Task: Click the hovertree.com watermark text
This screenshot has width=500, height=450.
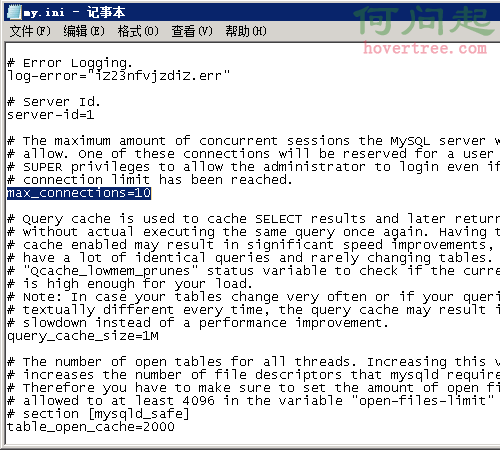Action: (x=425, y=49)
